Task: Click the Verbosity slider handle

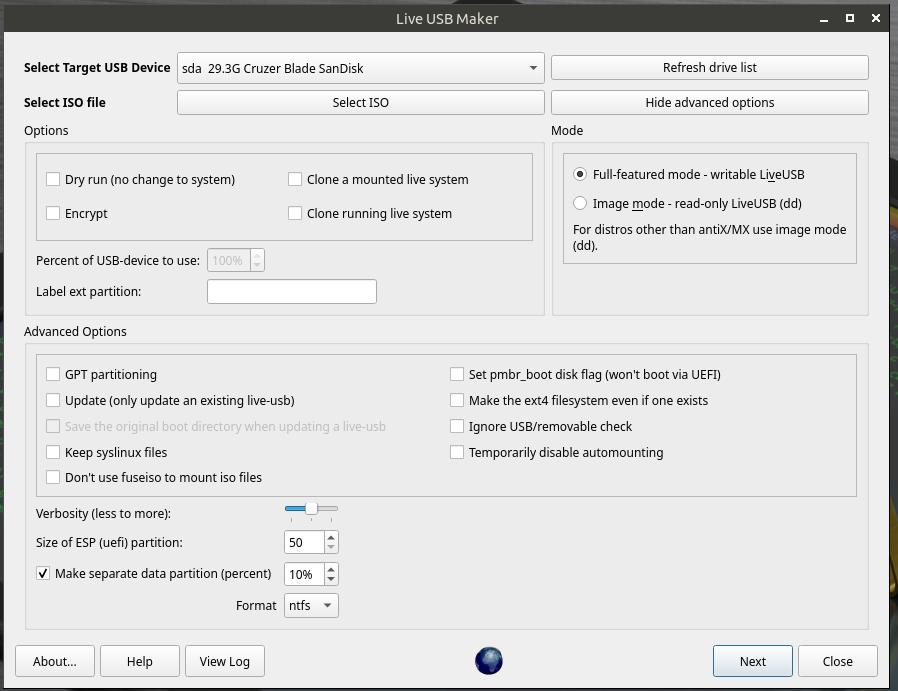Action: pyautogui.click(x=311, y=508)
